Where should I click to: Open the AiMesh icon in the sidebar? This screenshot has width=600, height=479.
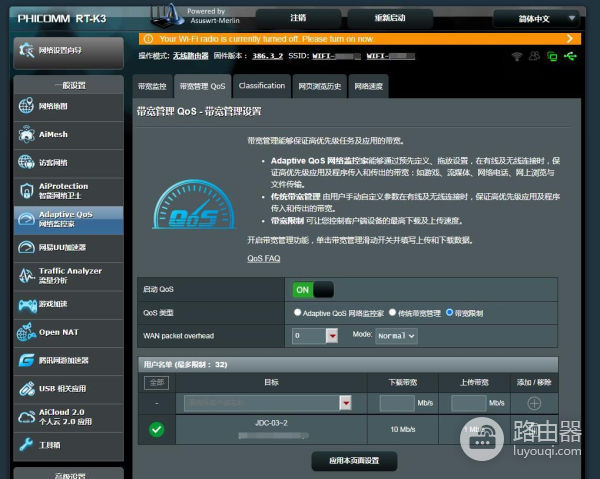tap(26, 134)
